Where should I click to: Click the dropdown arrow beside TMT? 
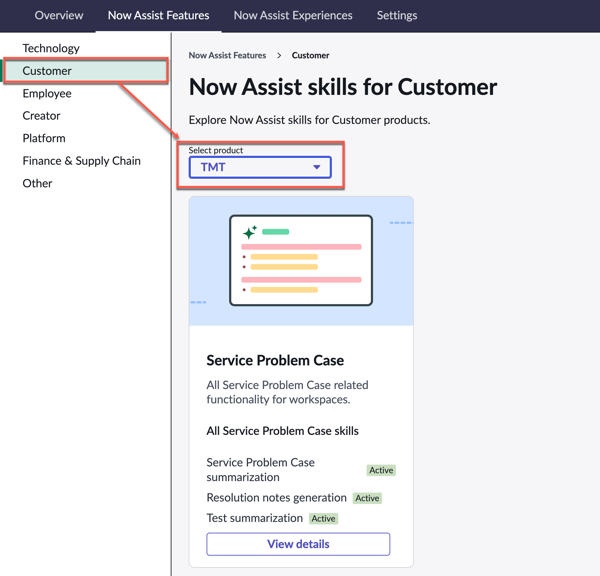point(316,167)
